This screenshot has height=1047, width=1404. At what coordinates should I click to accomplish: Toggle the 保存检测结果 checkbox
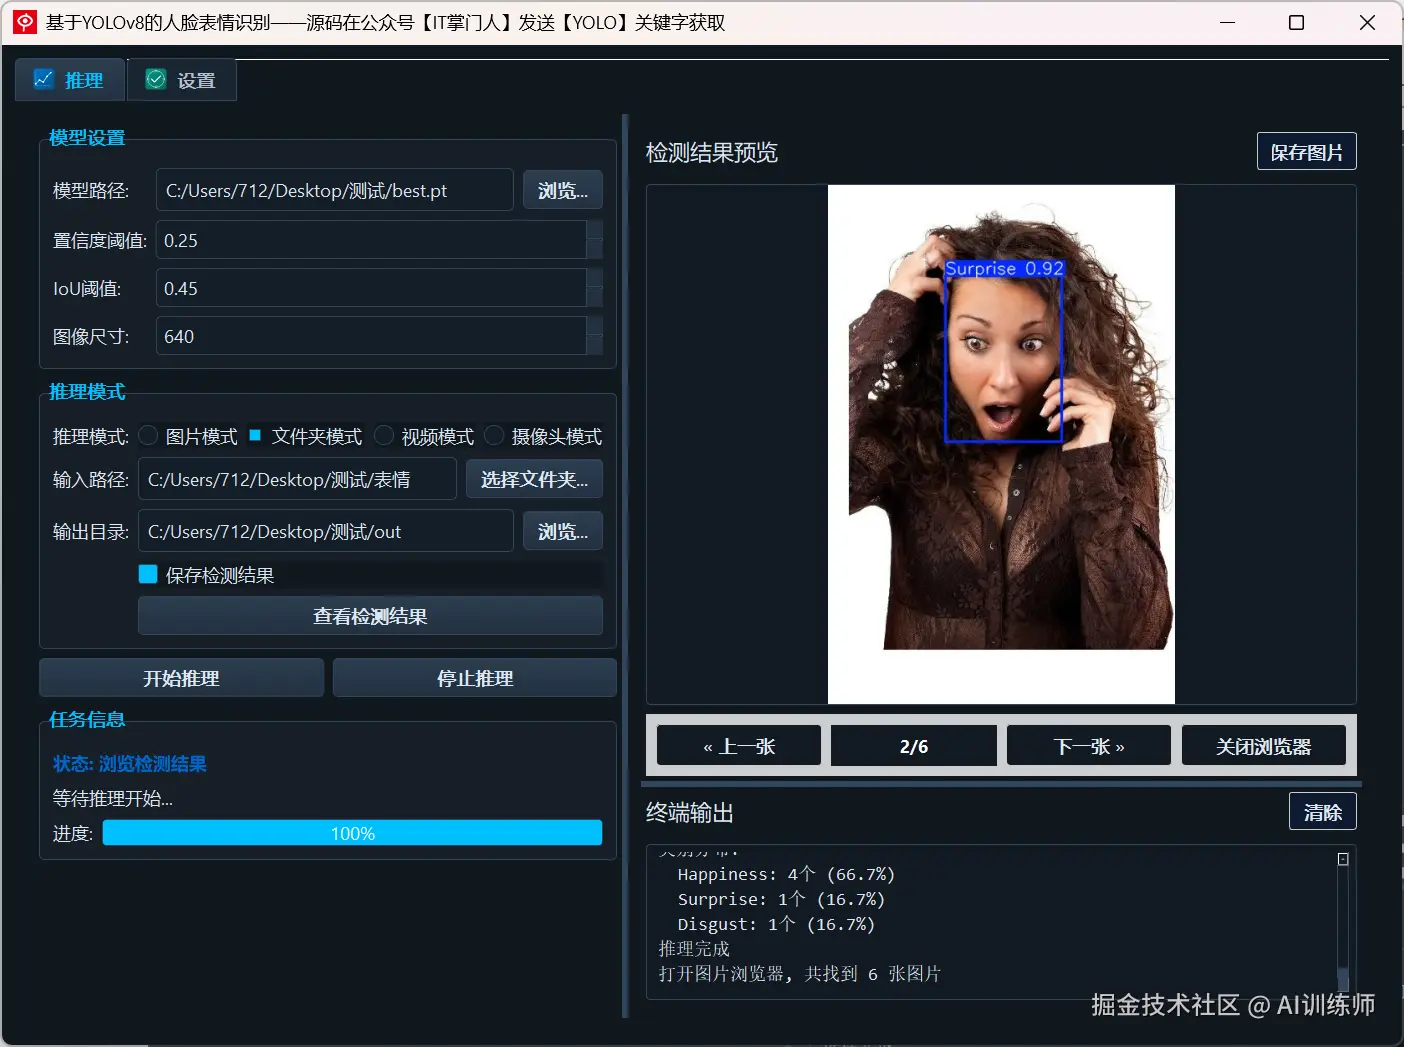pyautogui.click(x=147, y=574)
